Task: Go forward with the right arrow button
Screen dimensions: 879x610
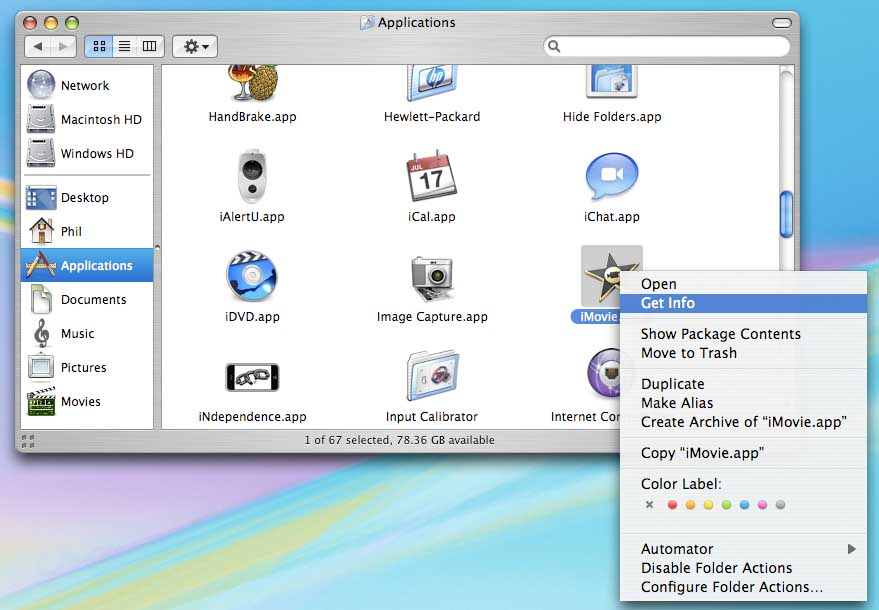Action: (63, 46)
